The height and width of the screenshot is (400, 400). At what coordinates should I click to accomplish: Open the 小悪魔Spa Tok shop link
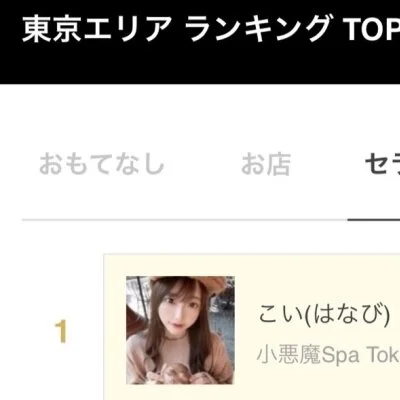(x=328, y=354)
